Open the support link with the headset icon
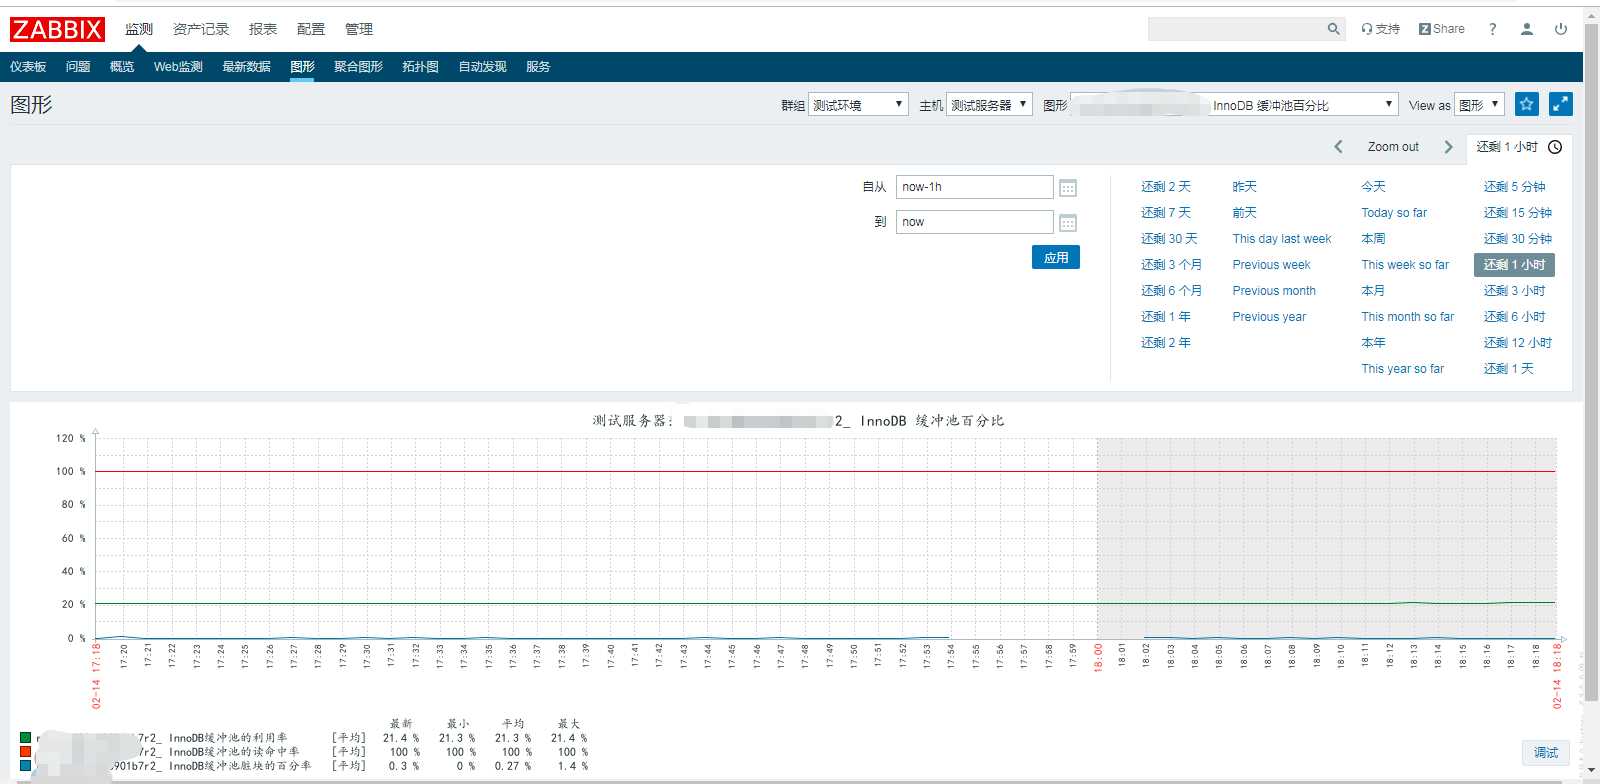 click(1380, 29)
